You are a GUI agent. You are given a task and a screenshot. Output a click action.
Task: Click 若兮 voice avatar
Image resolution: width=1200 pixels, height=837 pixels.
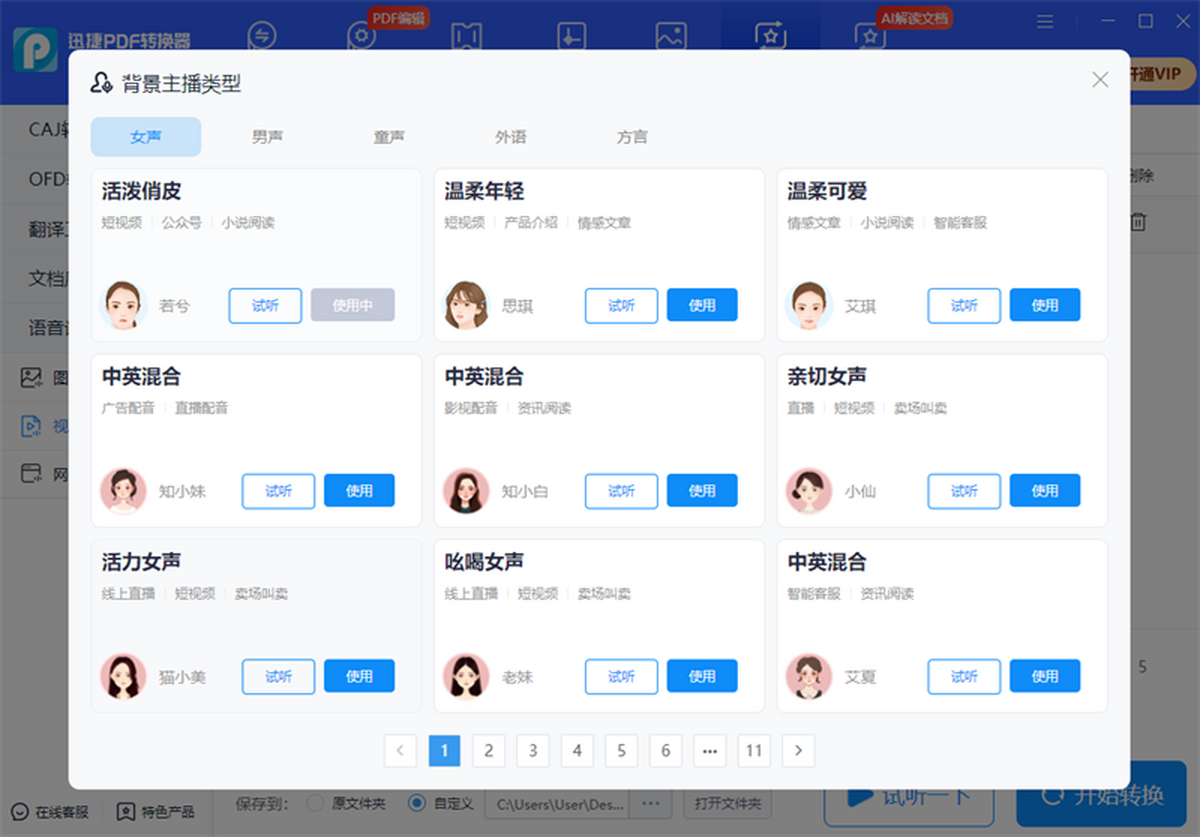click(x=124, y=306)
